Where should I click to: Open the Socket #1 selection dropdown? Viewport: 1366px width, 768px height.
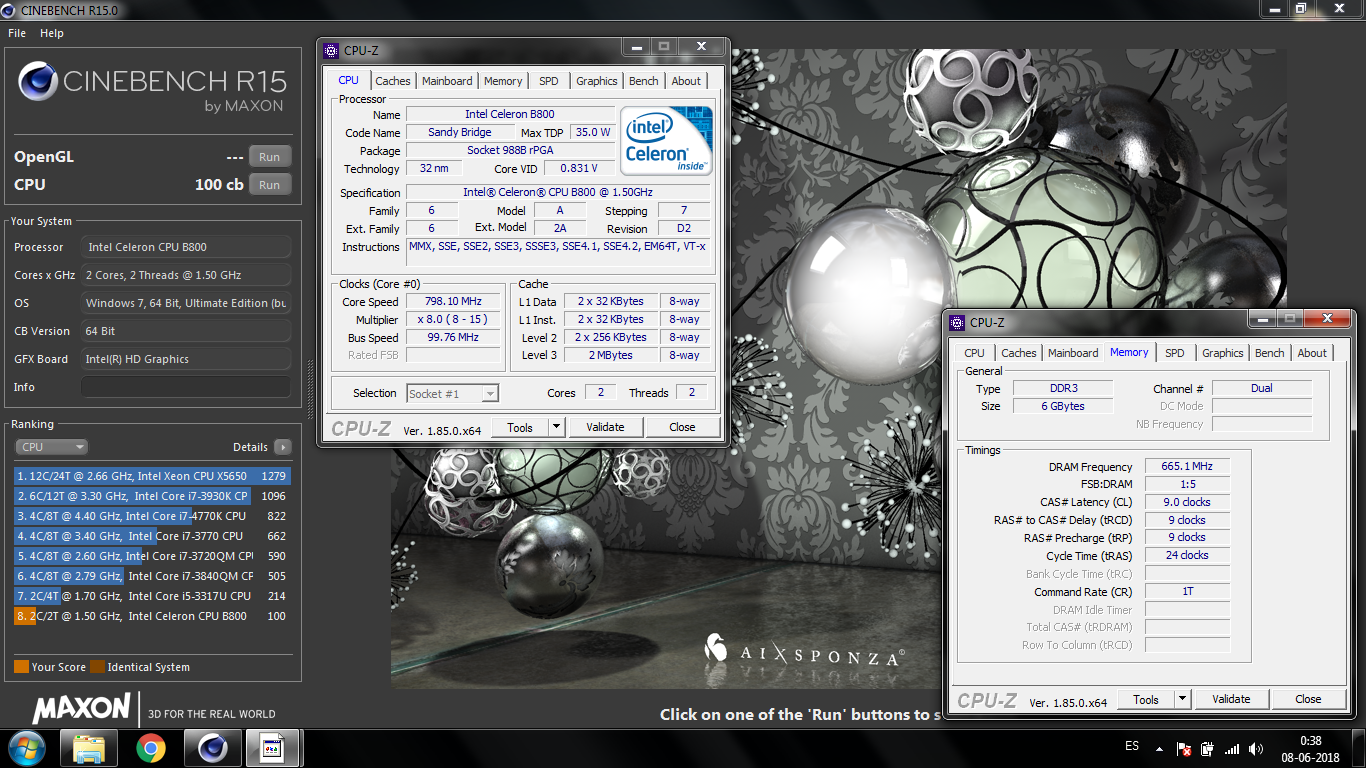click(x=452, y=394)
